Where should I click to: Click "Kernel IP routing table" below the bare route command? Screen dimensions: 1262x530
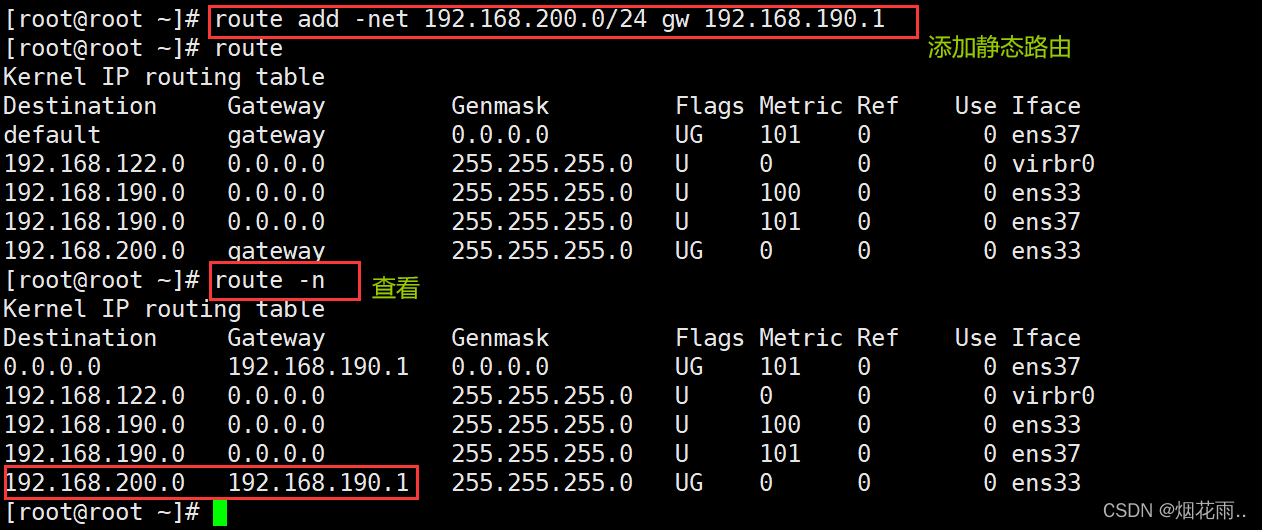pyautogui.click(x=164, y=77)
